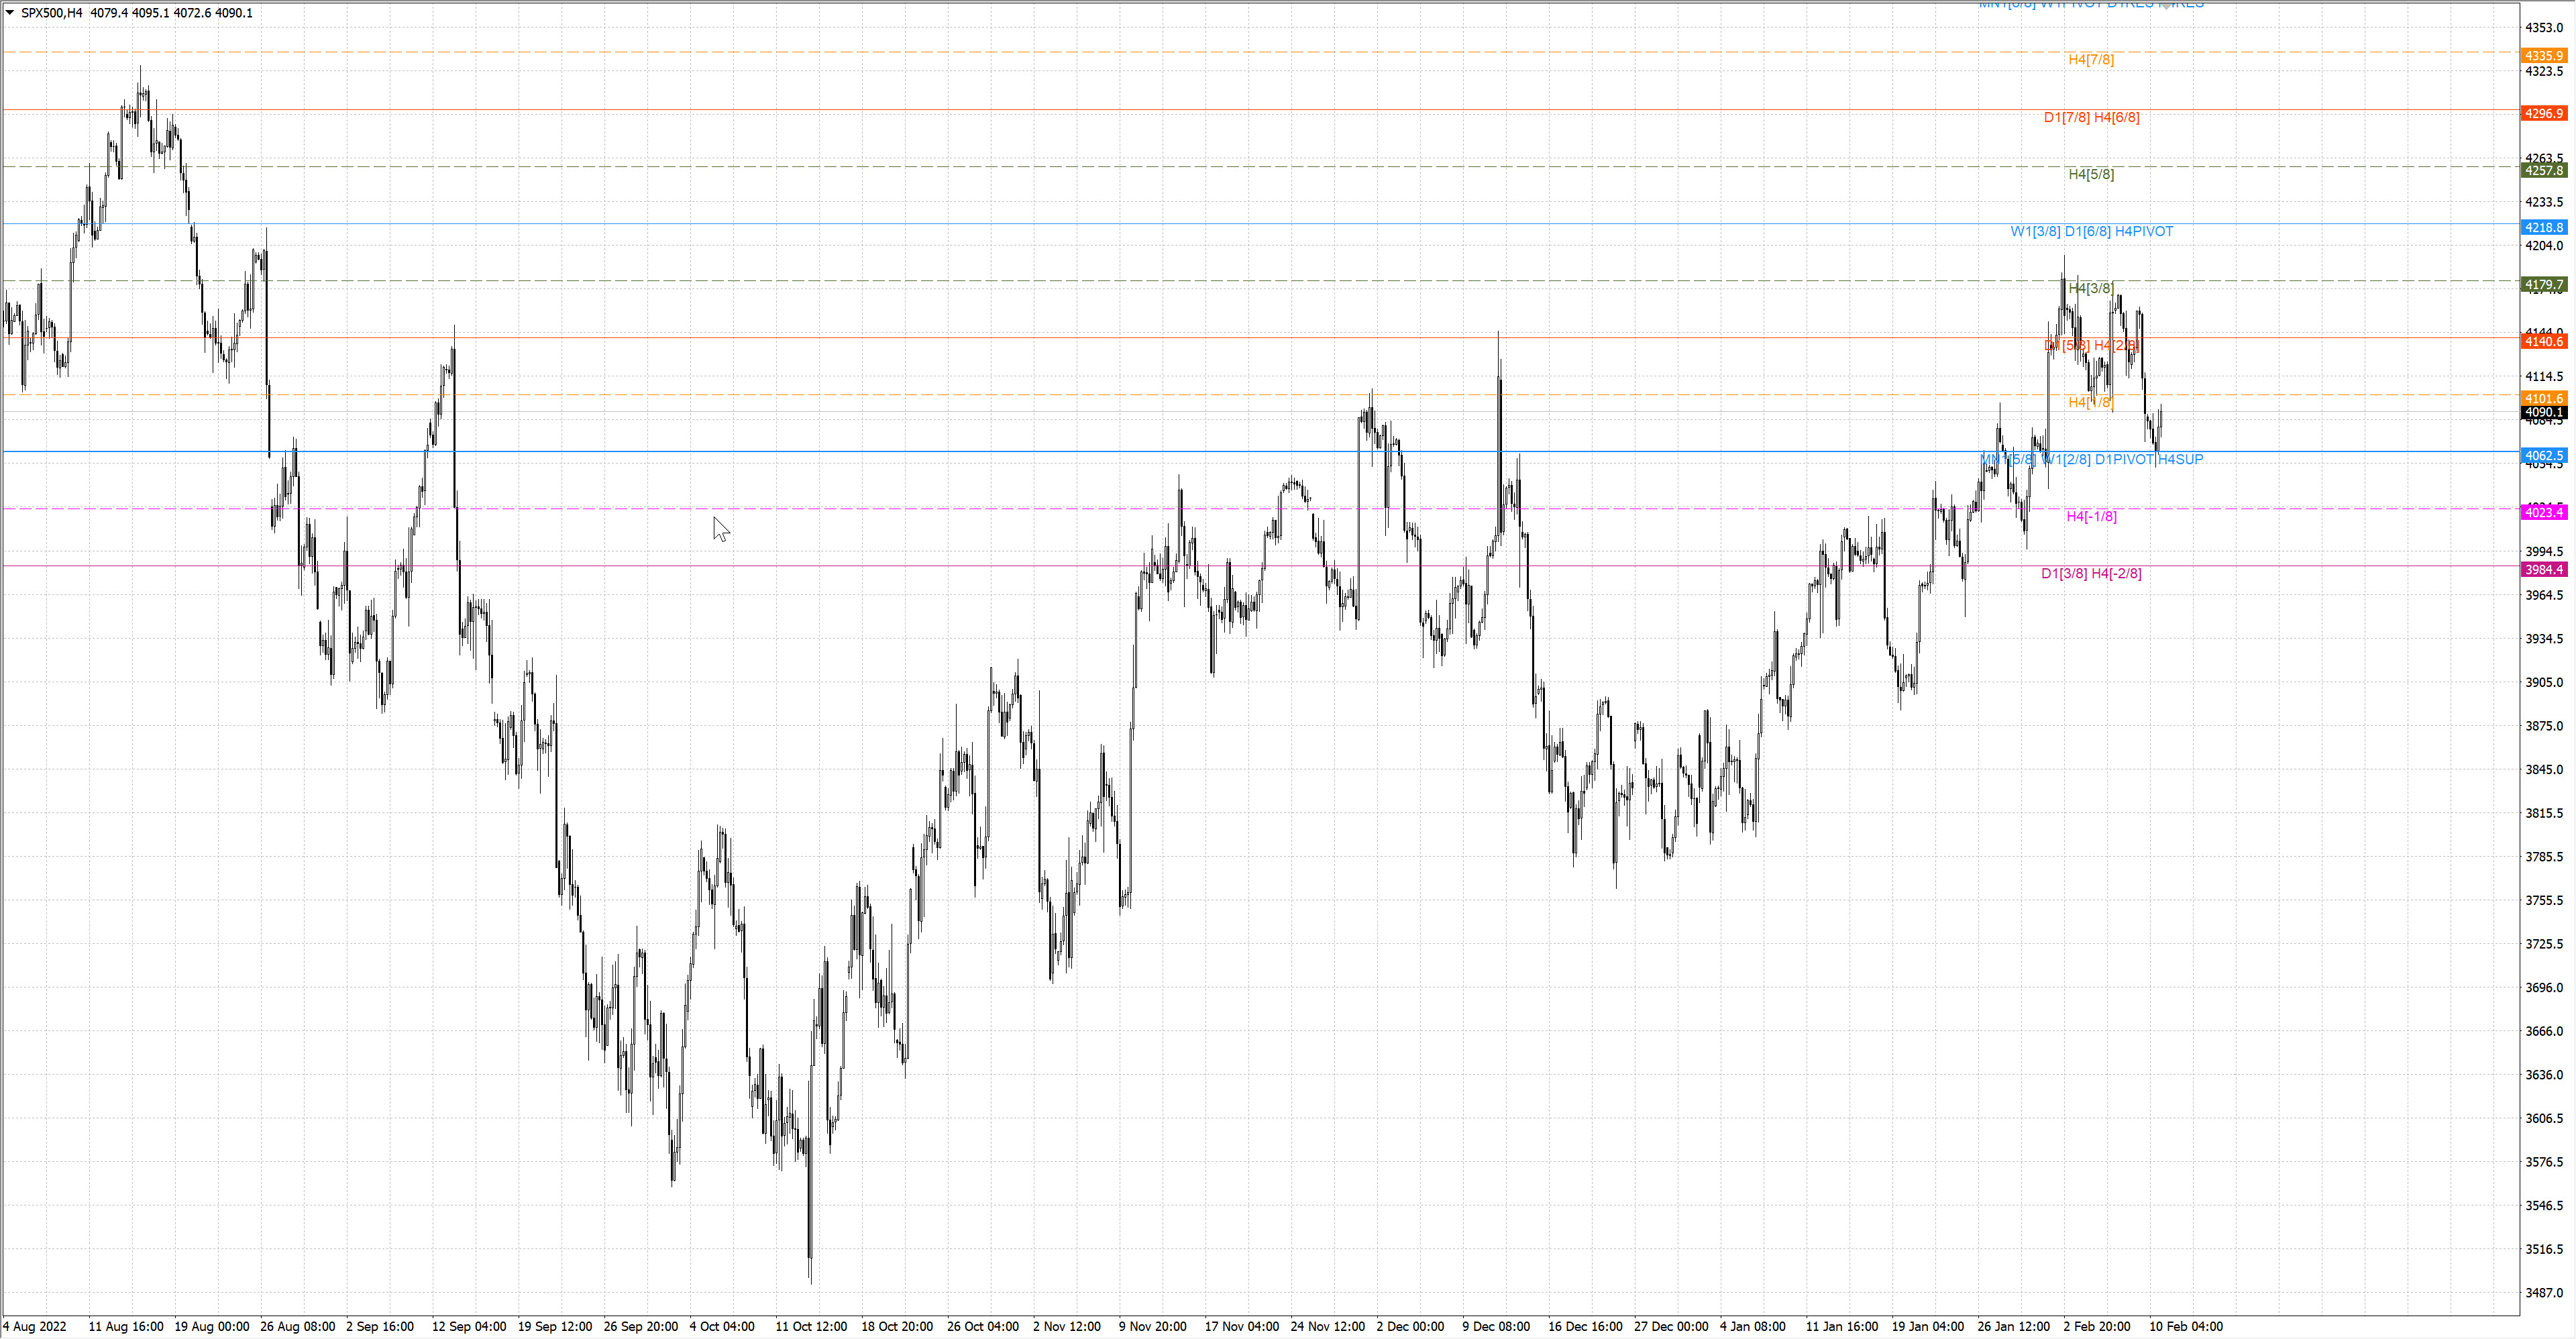Image resolution: width=2576 pixels, height=1339 pixels.
Task: Open the SPX500,H4 chart title dropdown arrow
Action: pos(10,13)
